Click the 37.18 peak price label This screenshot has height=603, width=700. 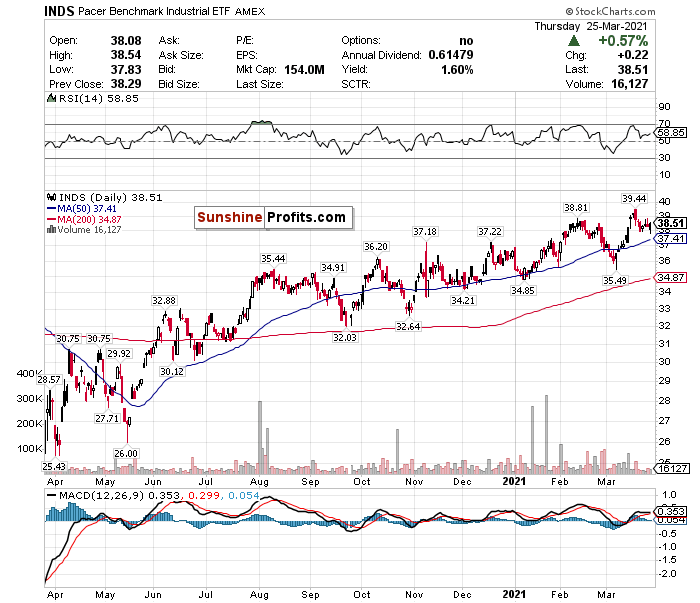pyautogui.click(x=425, y=232)
